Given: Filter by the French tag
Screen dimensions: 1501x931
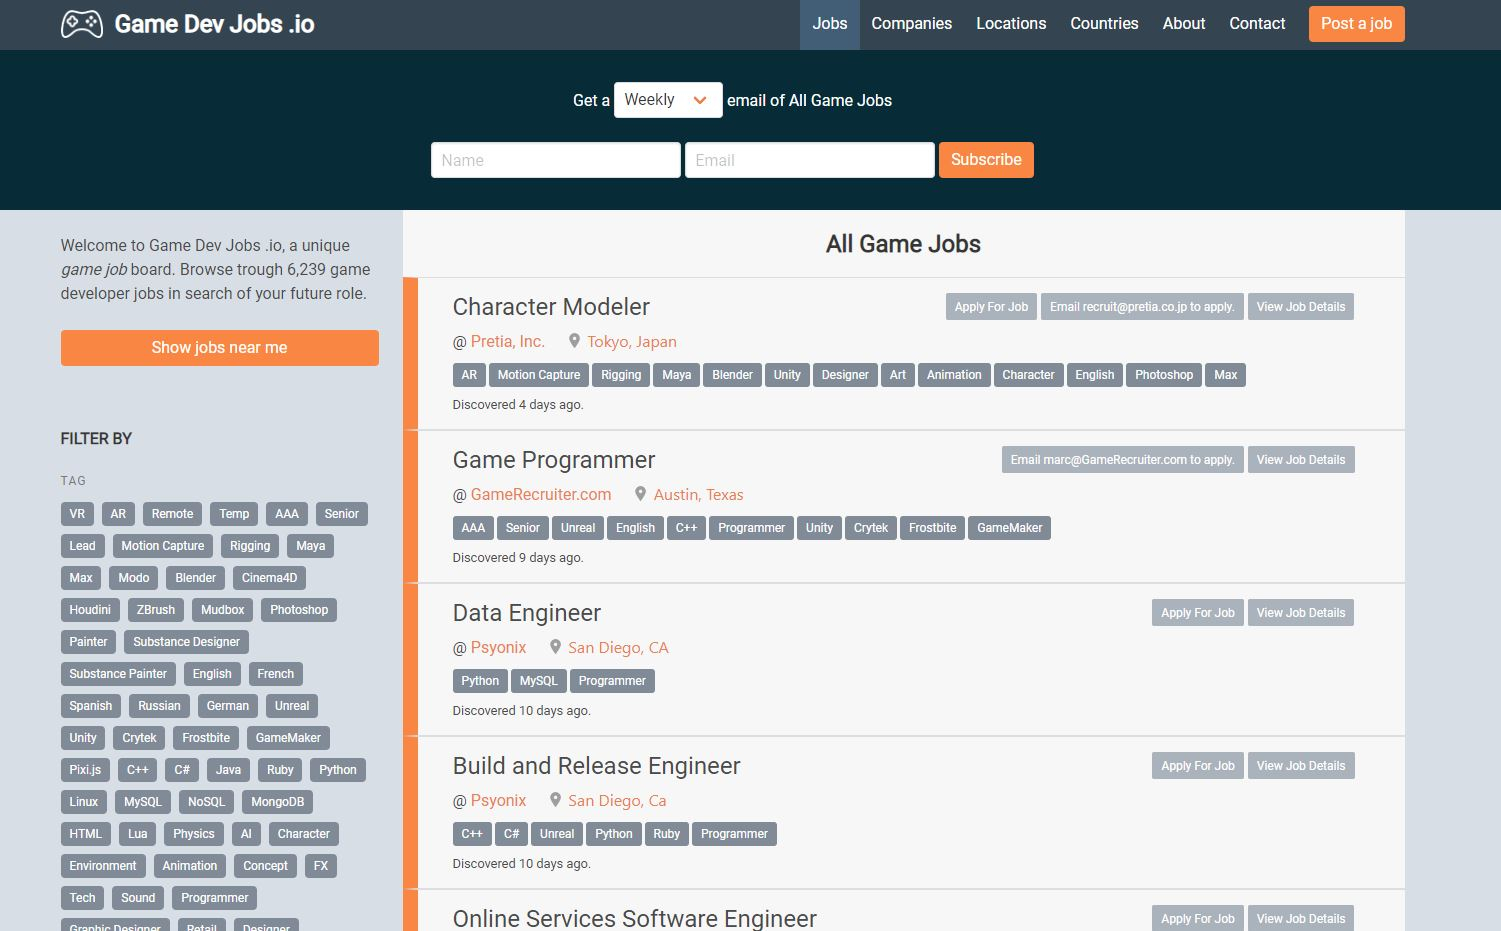Looking at the screenshot, I should pyautogui.click(x=275, y=674).
